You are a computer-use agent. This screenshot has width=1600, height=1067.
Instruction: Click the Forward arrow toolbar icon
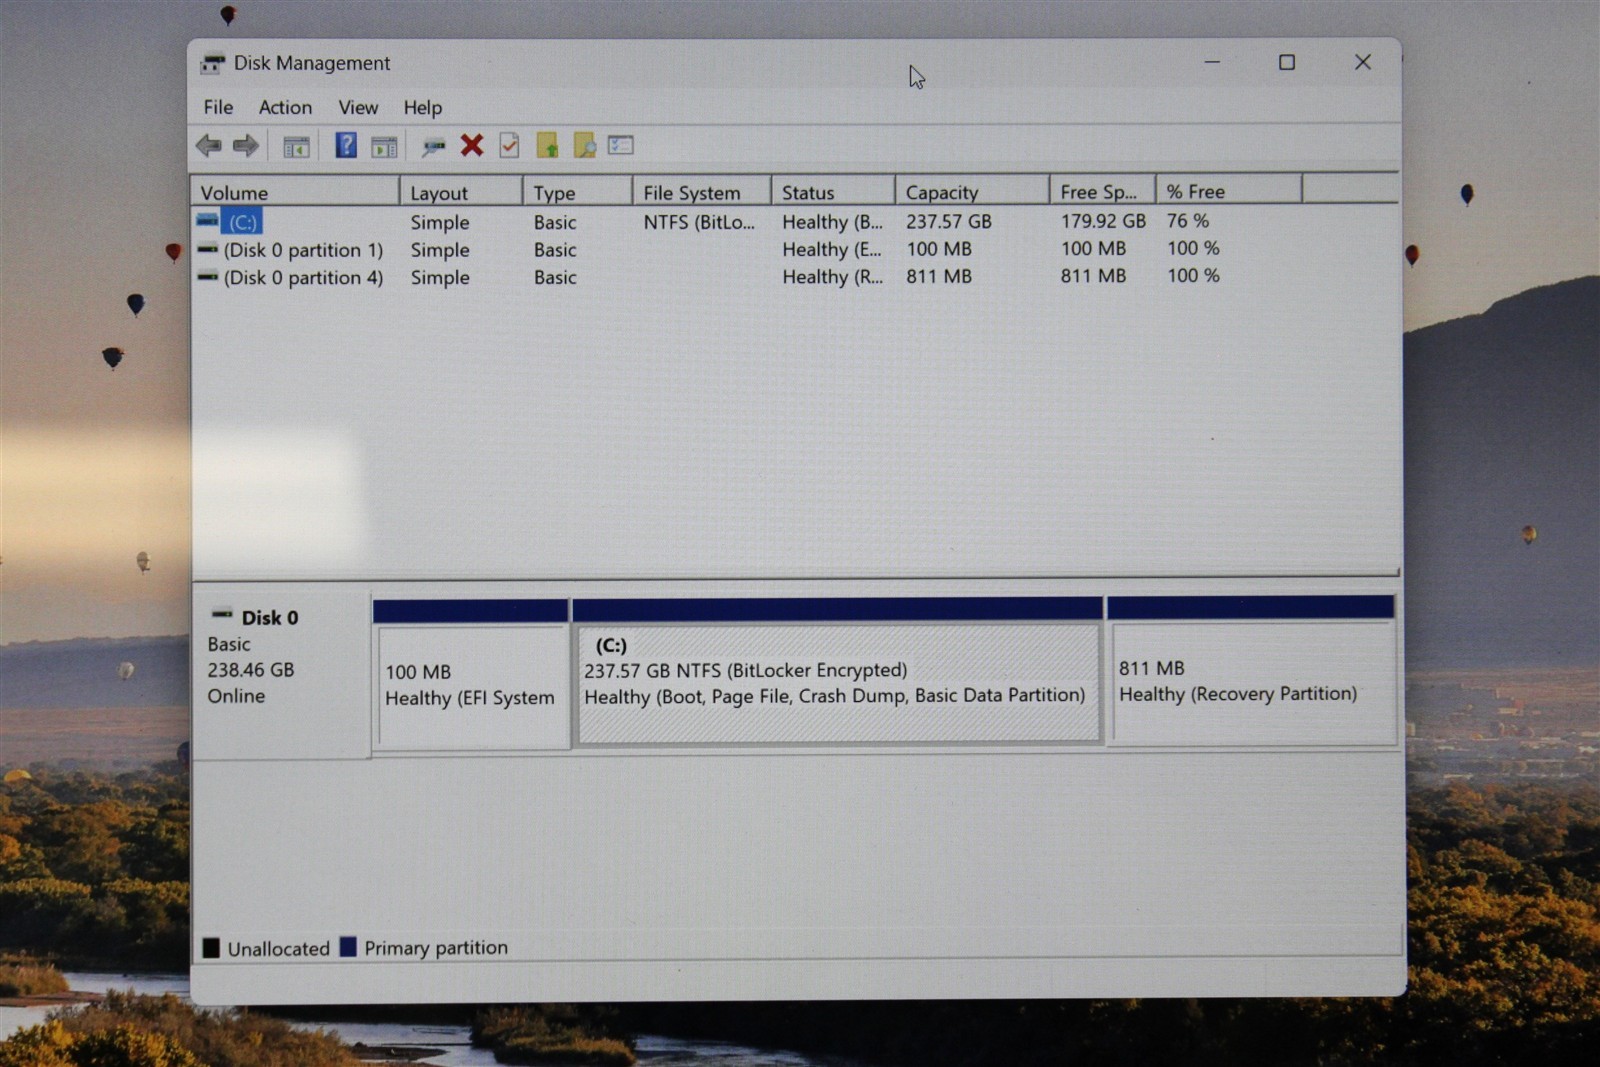(x=246, y=146)
